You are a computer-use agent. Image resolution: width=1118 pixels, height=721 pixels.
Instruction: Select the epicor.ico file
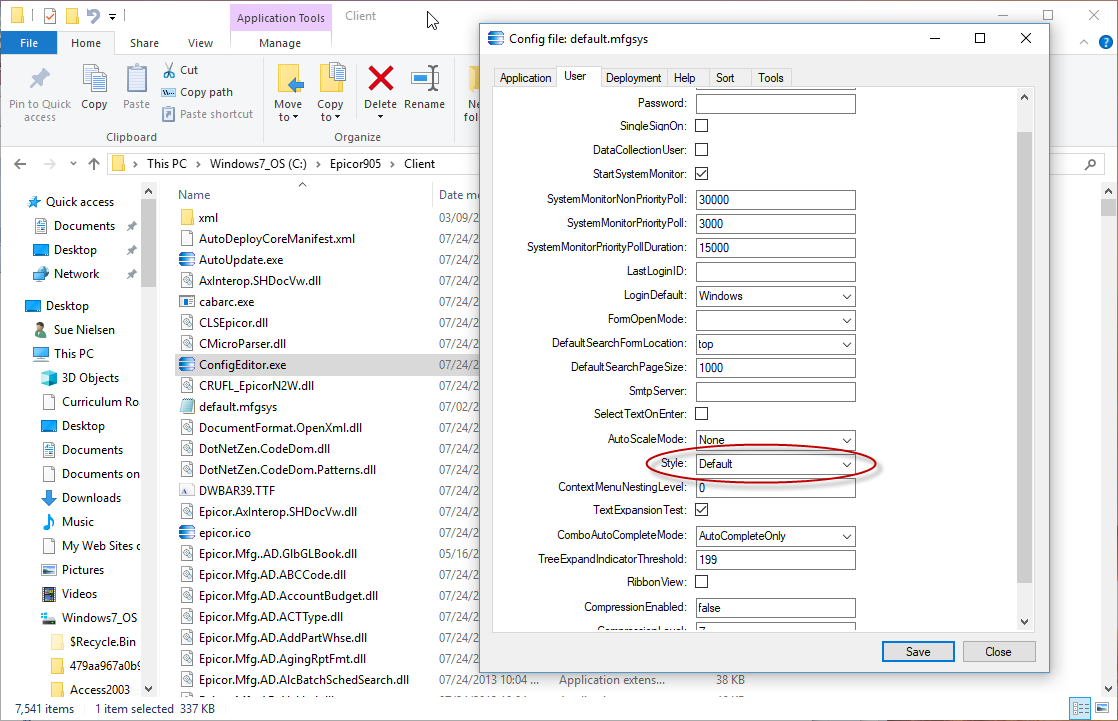(225, 533)
